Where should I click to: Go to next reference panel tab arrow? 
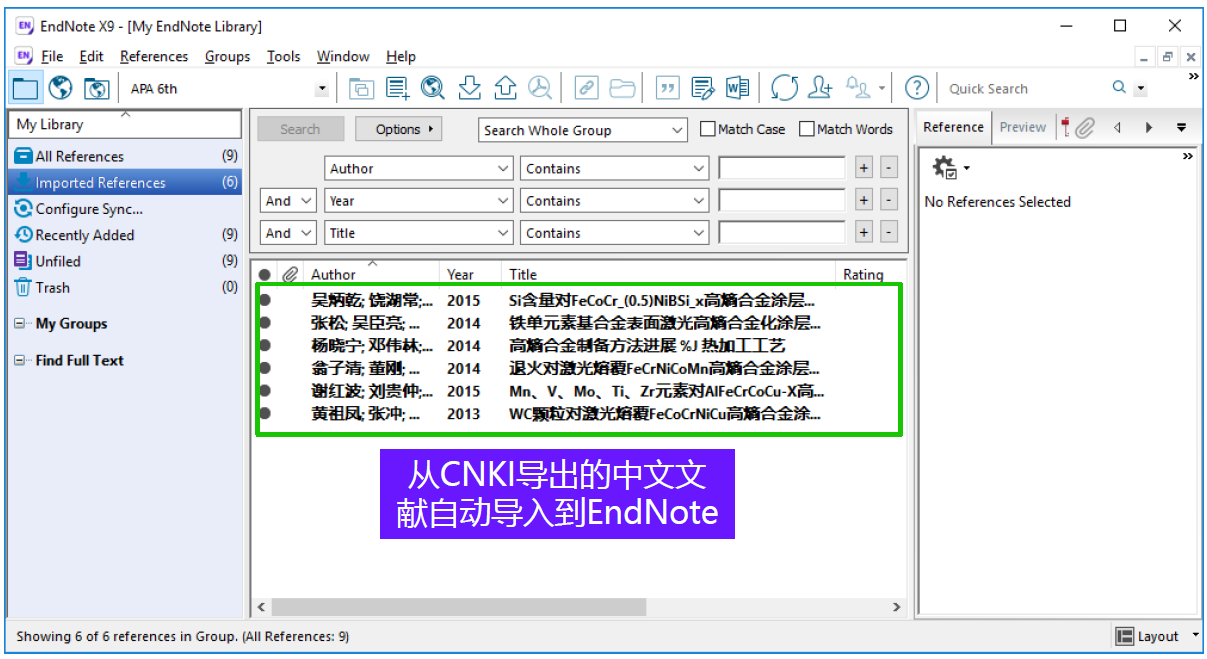click(1149, 127)
